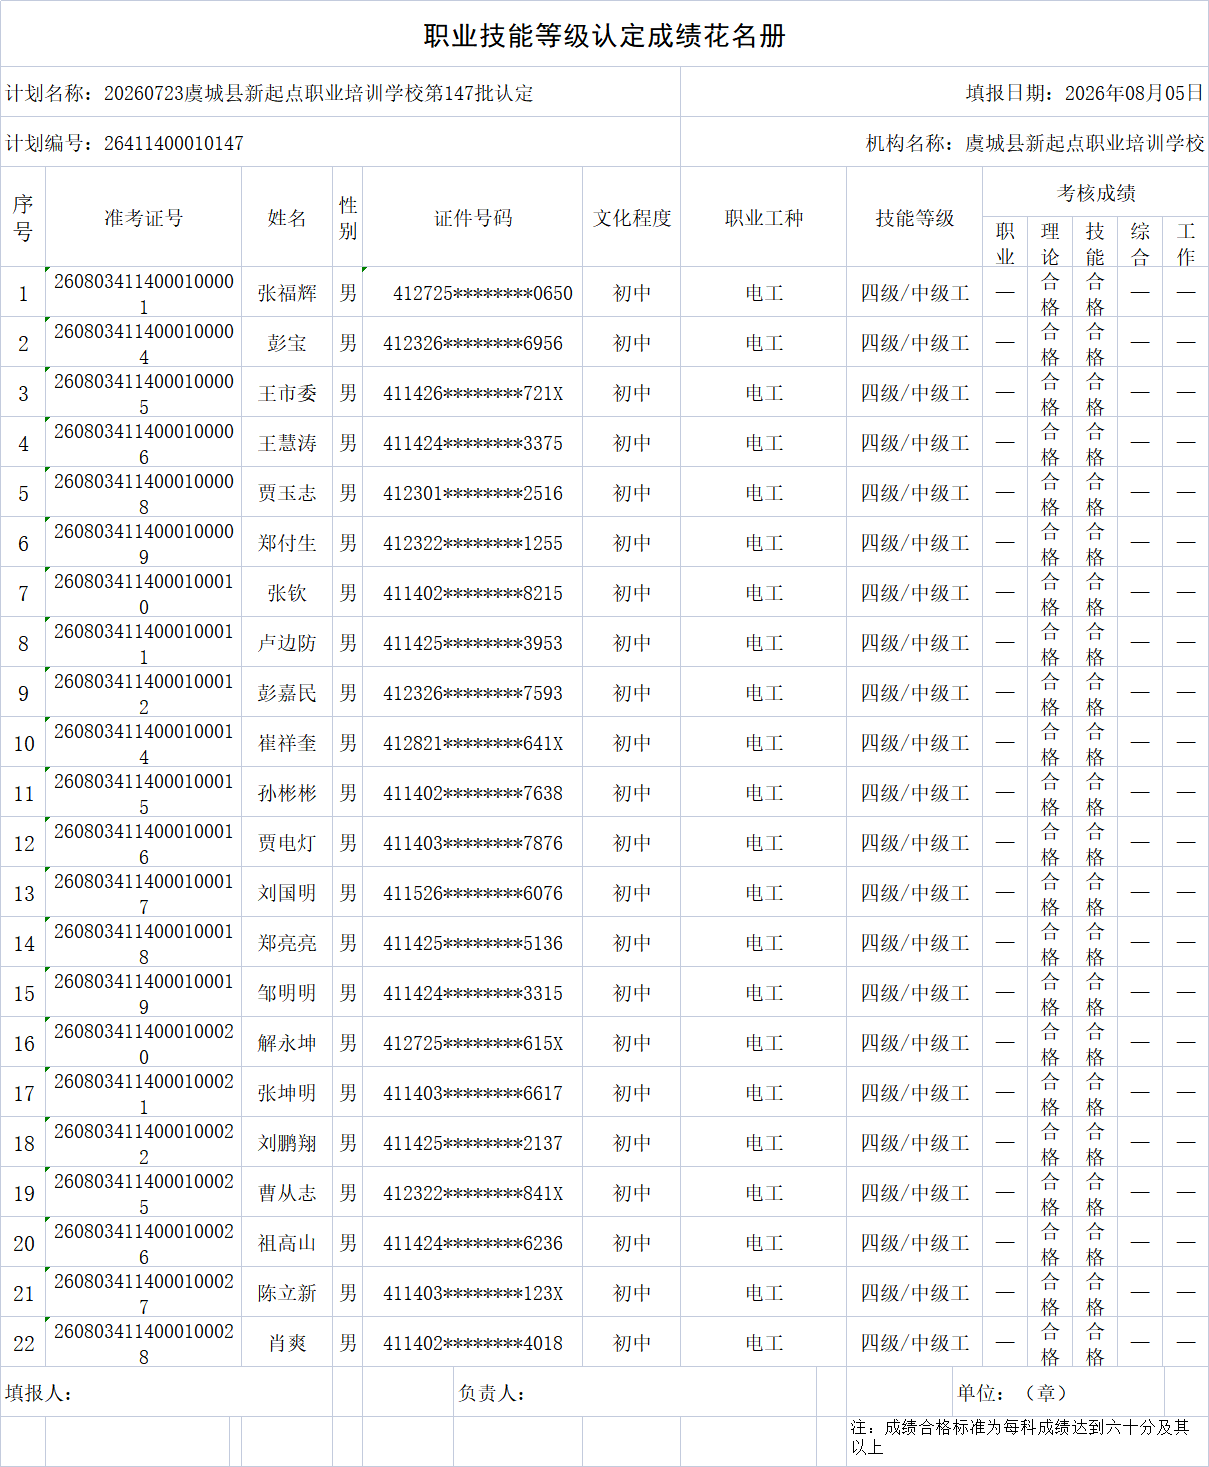Select ID number 412322********841X
1209x1467 pixels.
click(x=473, y=1193)
